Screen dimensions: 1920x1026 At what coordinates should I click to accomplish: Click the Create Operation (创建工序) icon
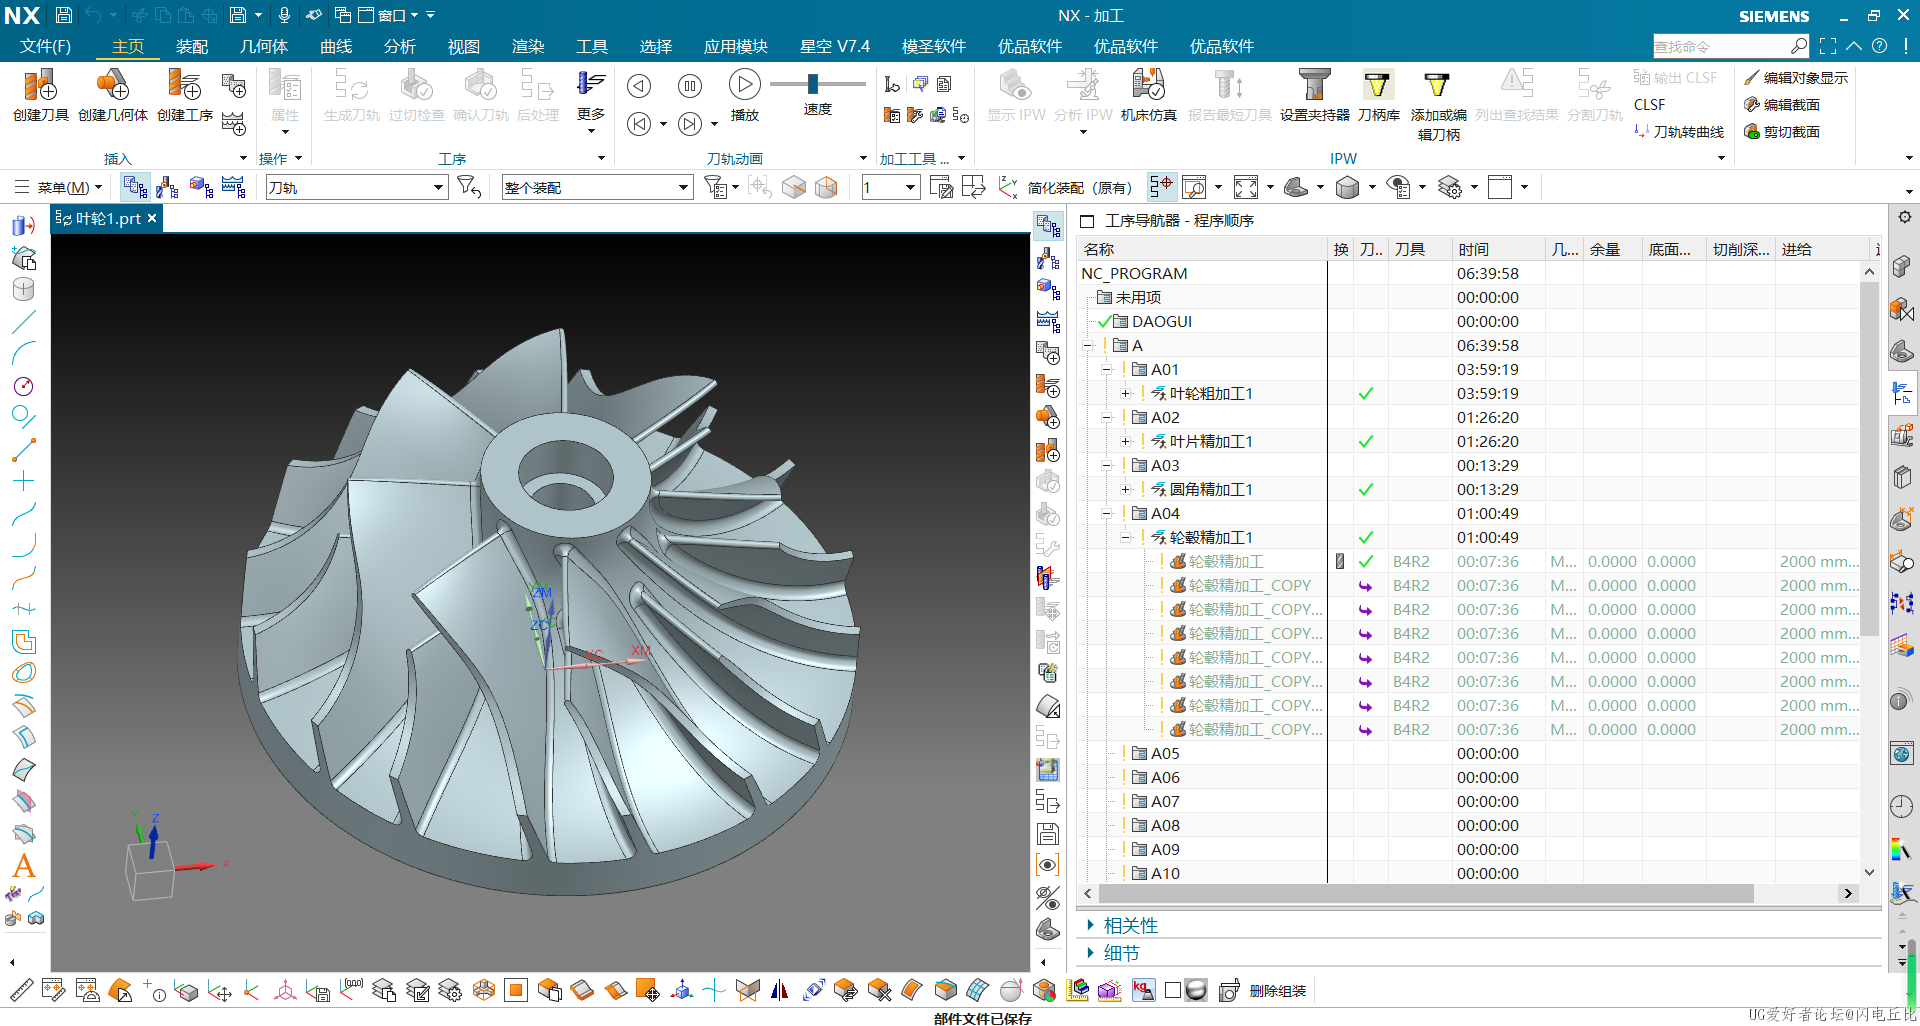[185, 95]
